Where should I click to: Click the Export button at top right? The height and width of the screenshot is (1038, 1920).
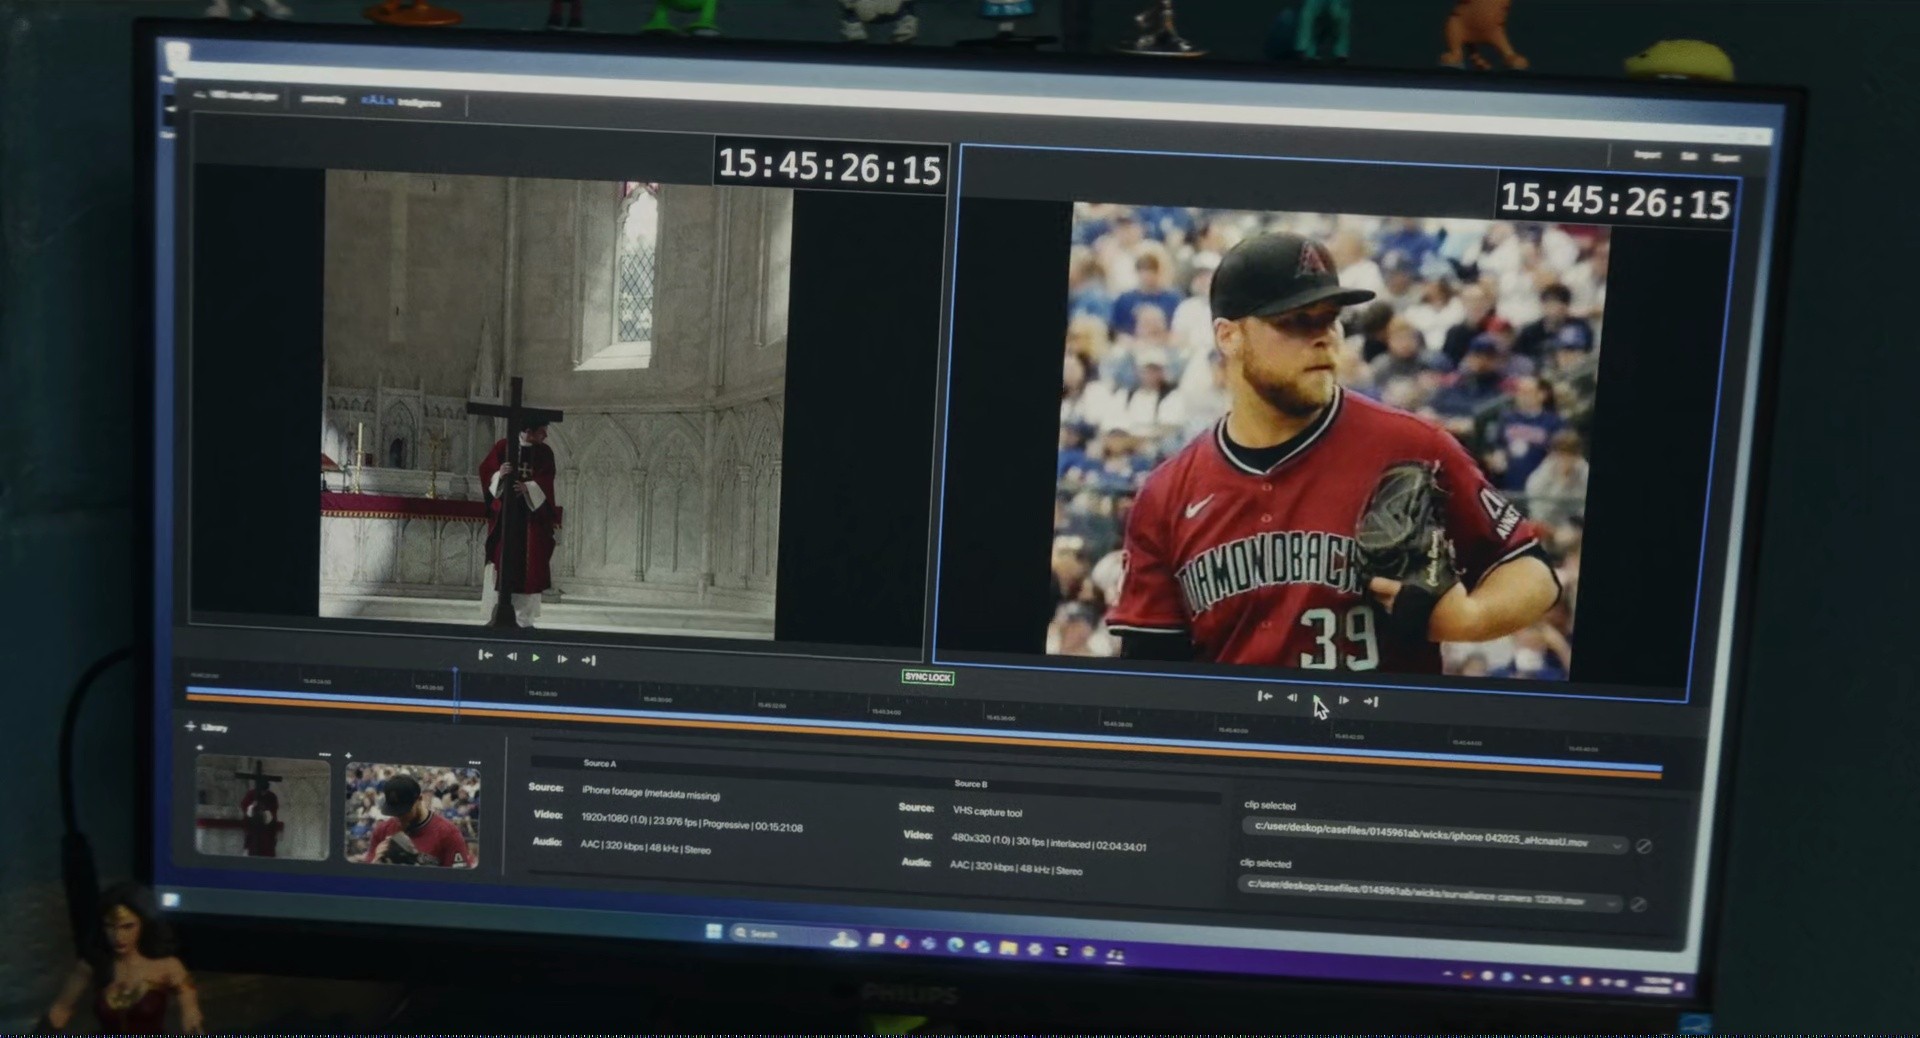click(x=1725, y=157)
